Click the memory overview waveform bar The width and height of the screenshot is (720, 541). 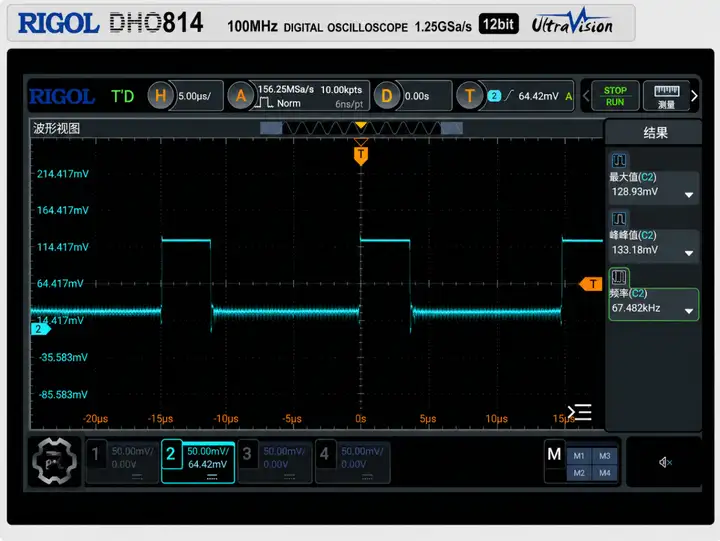[x=361, y=128]
